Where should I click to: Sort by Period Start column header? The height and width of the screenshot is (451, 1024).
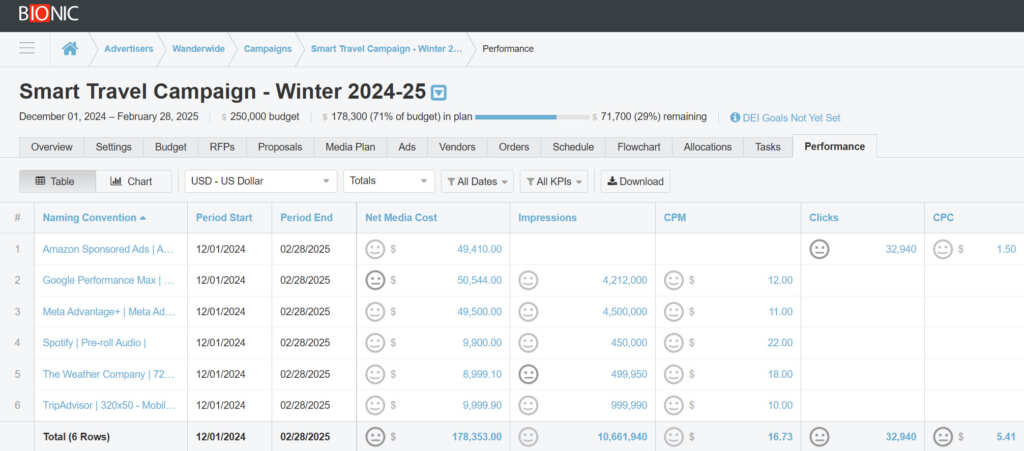pyautogui.click(x=224, y=218)
